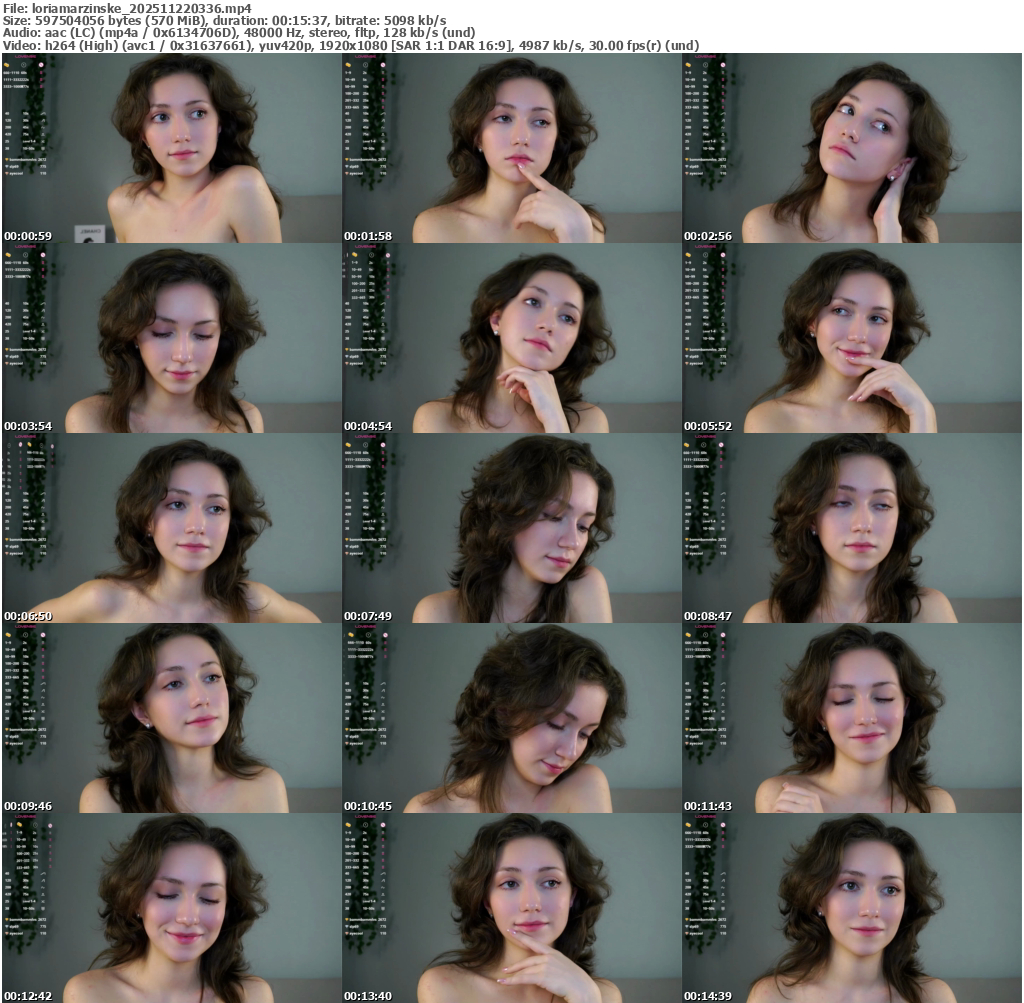Click the header line starting with 'File:'
This screenshot has width=1024, height=1003.
(127, 8)
